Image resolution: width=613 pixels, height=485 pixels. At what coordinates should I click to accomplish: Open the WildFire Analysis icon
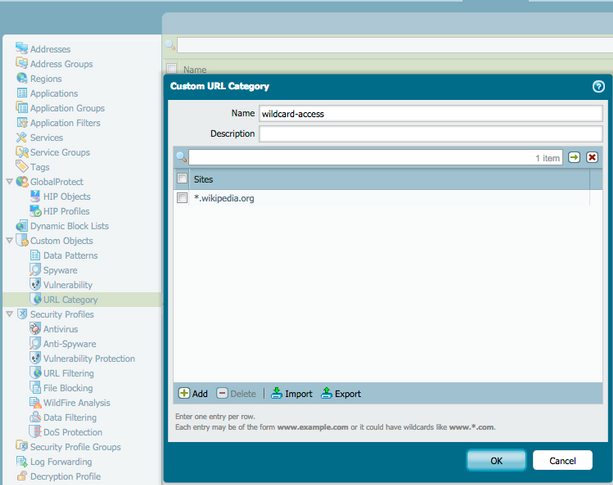pyautogui.click(x=35, y=402)
